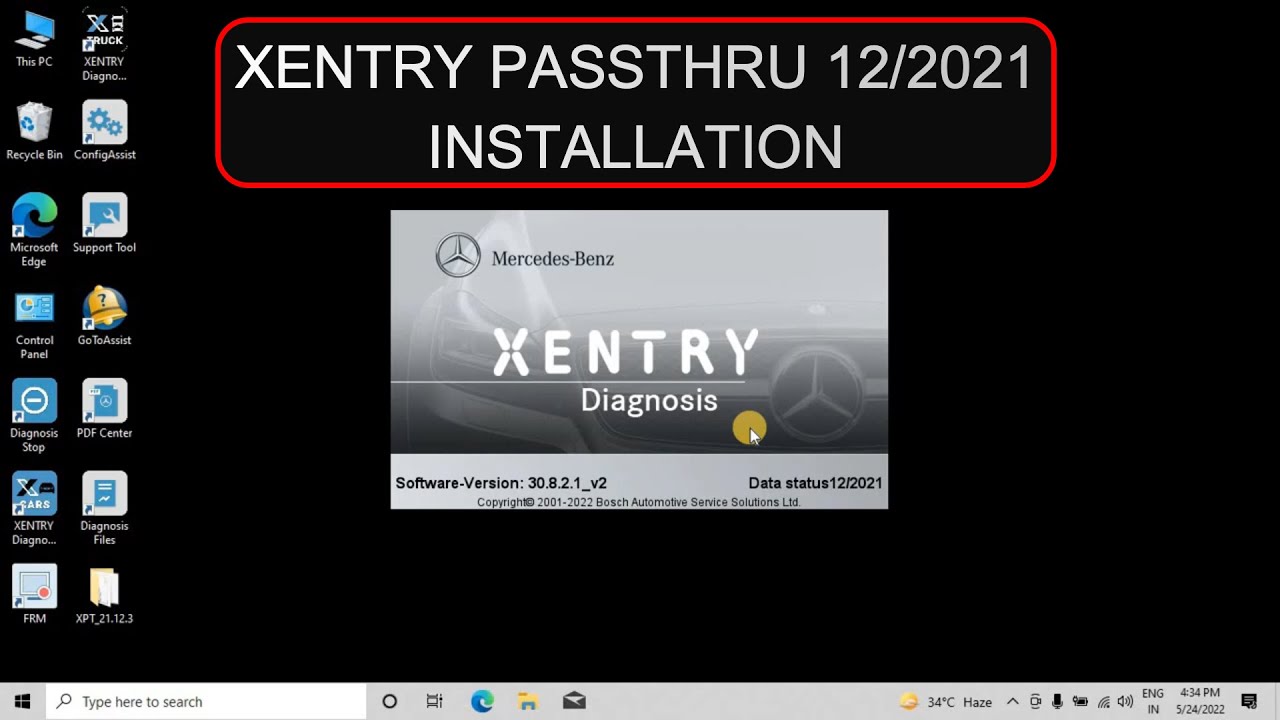Viewport: 1280px width, 720px height.
Task: Launch Microsoft Edge from the taskbar
Action: pyautogui.click(x=482, y=701)
